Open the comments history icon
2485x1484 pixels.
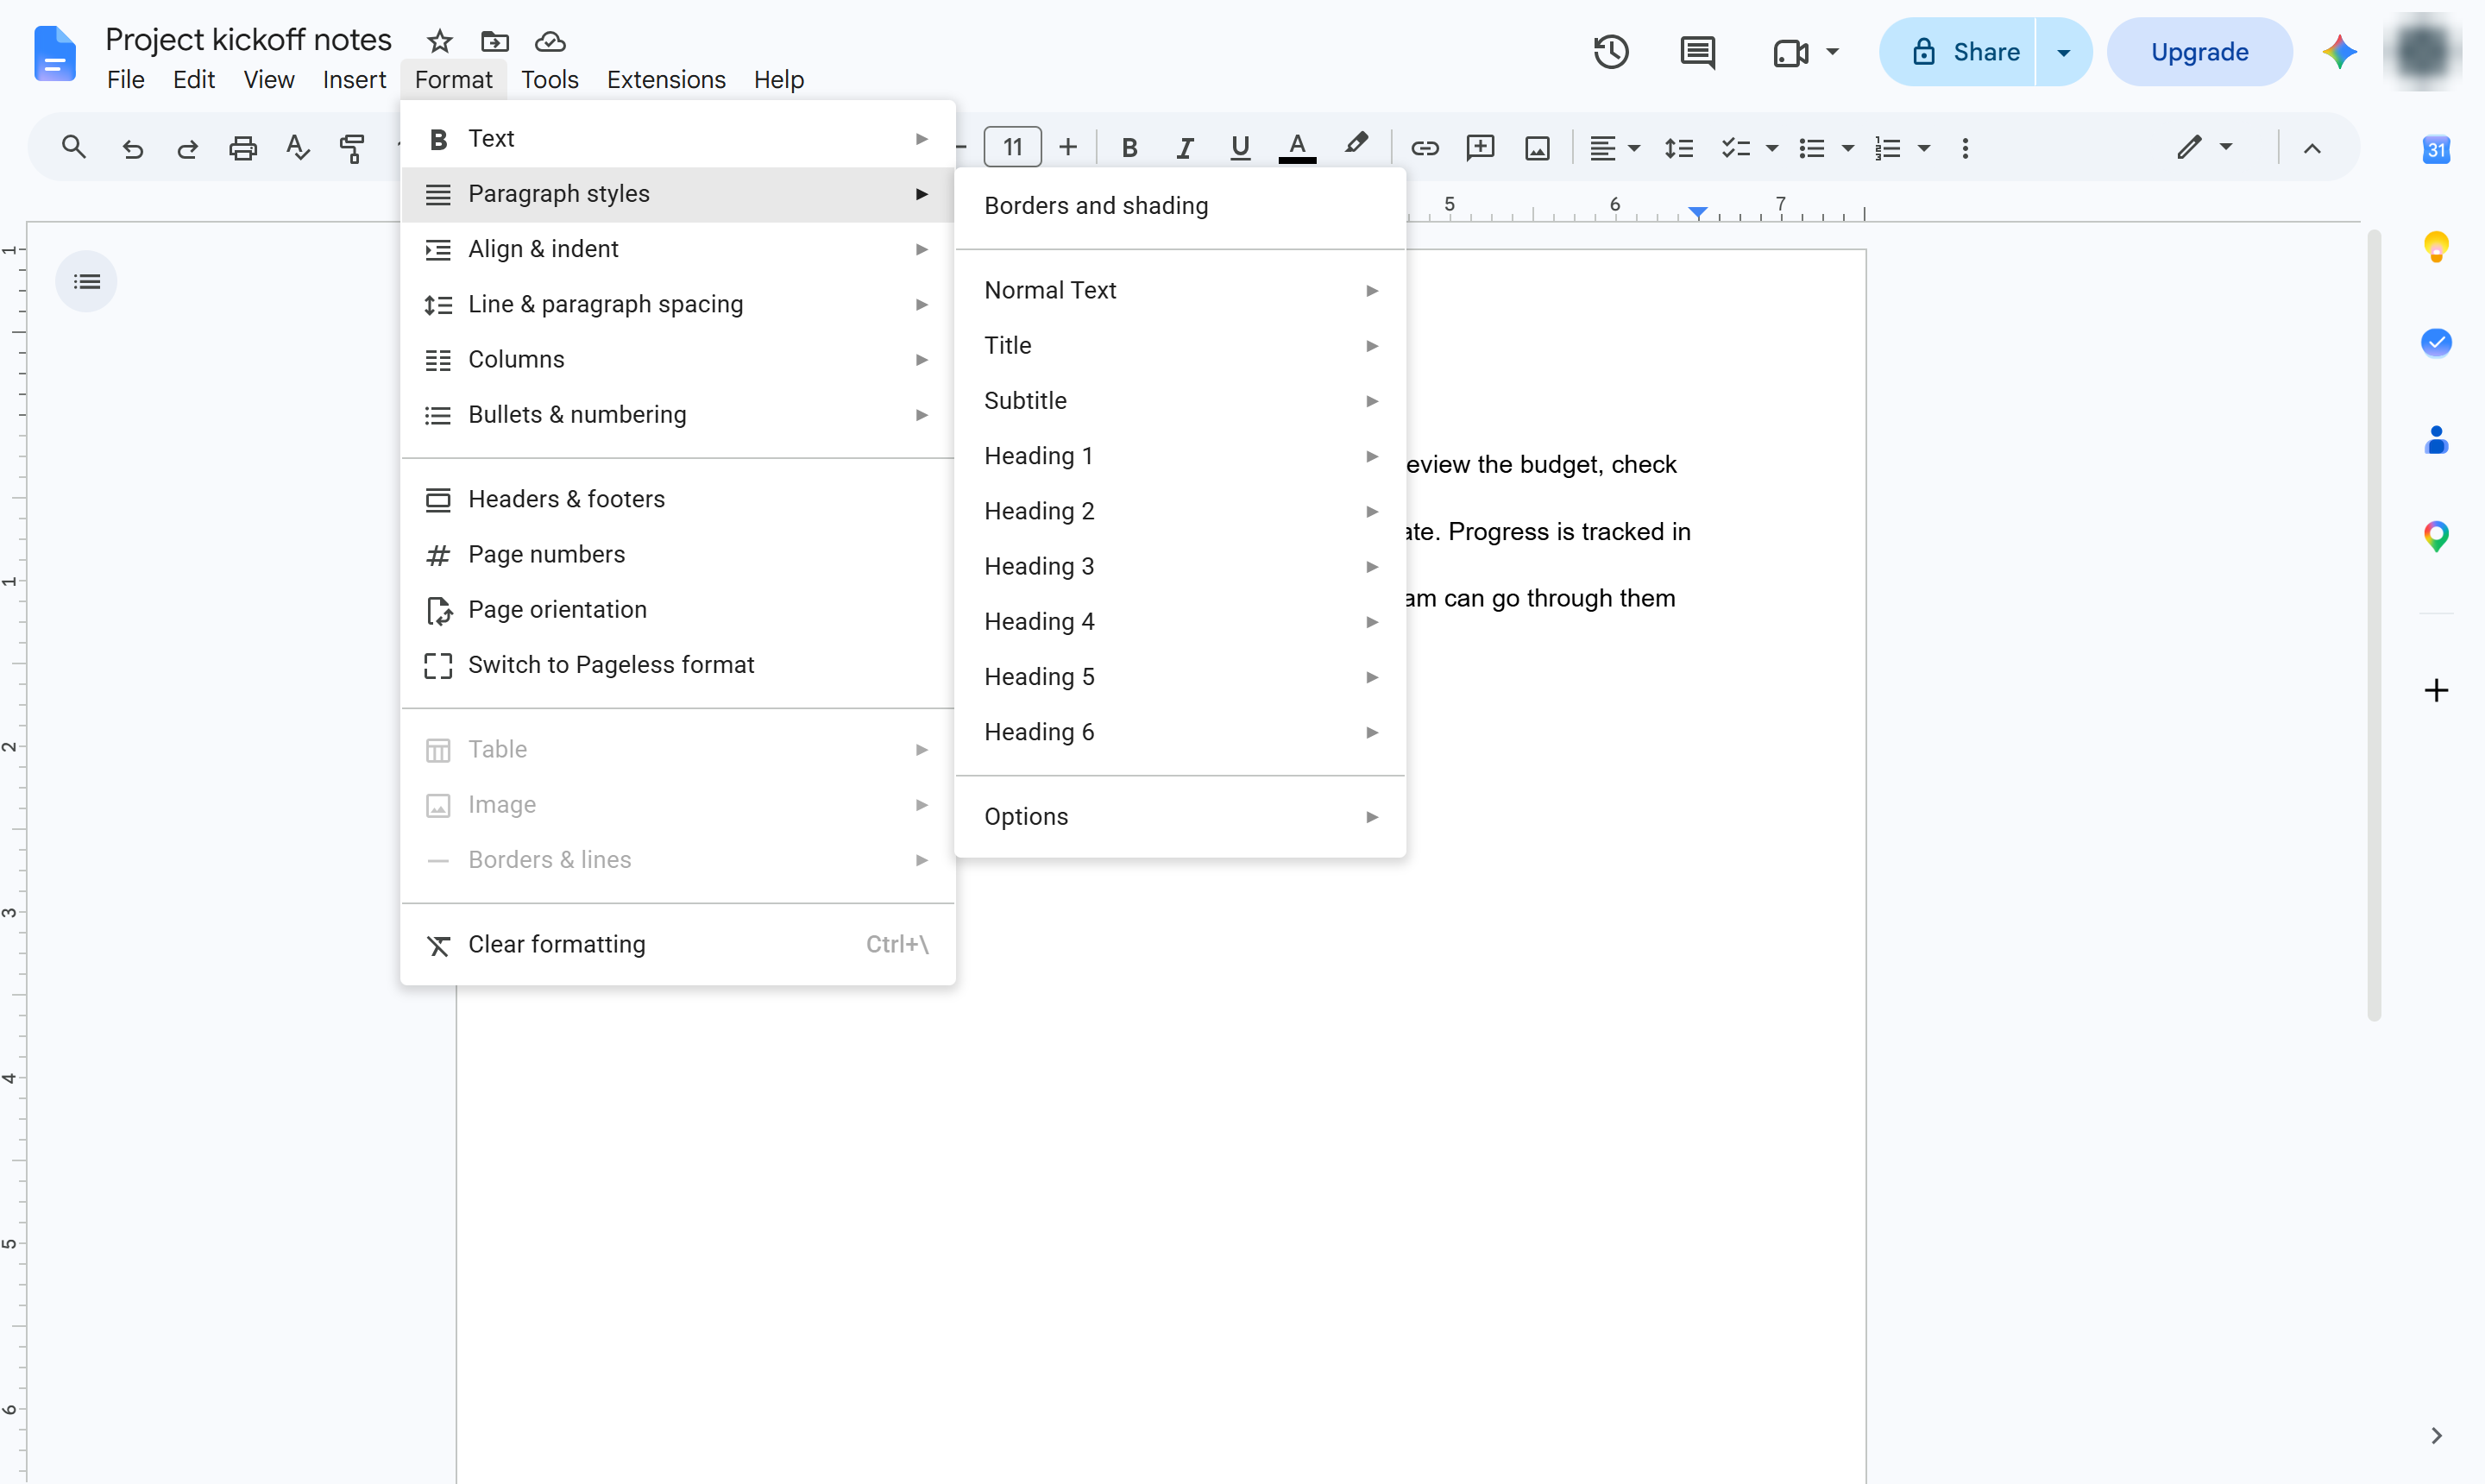pyautogui.click(x=1697, y=52)
